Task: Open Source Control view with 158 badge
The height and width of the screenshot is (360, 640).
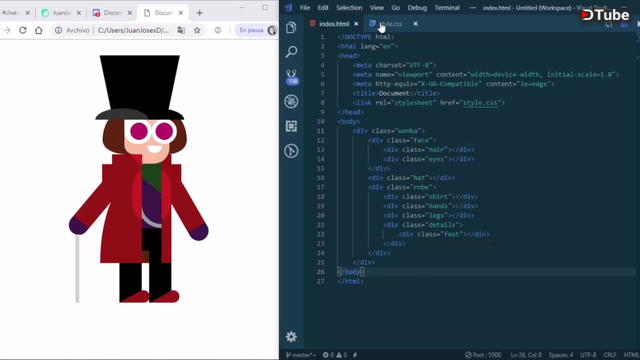Action: click(x=291, y=77)
